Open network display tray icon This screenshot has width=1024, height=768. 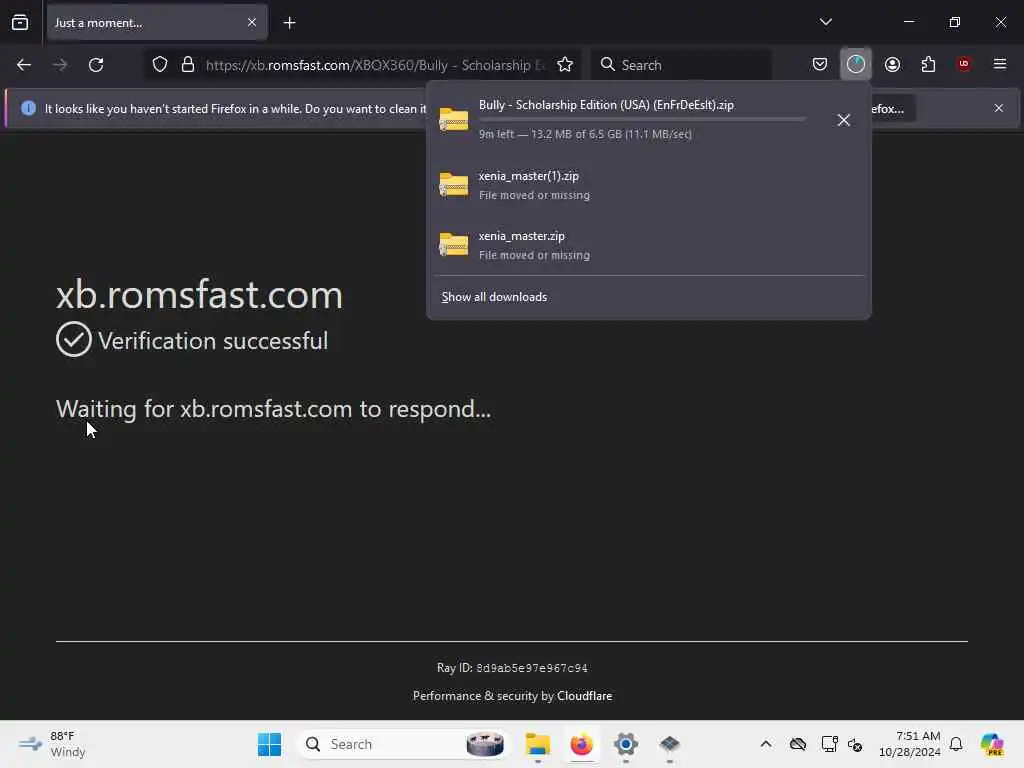point(829,744)
